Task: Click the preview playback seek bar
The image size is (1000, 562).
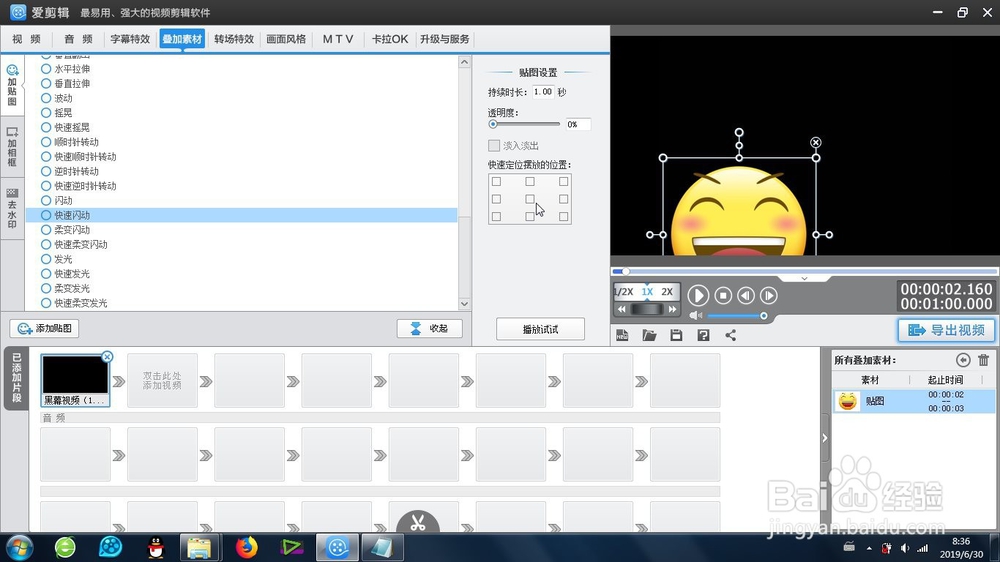Action: pos(805,271)
